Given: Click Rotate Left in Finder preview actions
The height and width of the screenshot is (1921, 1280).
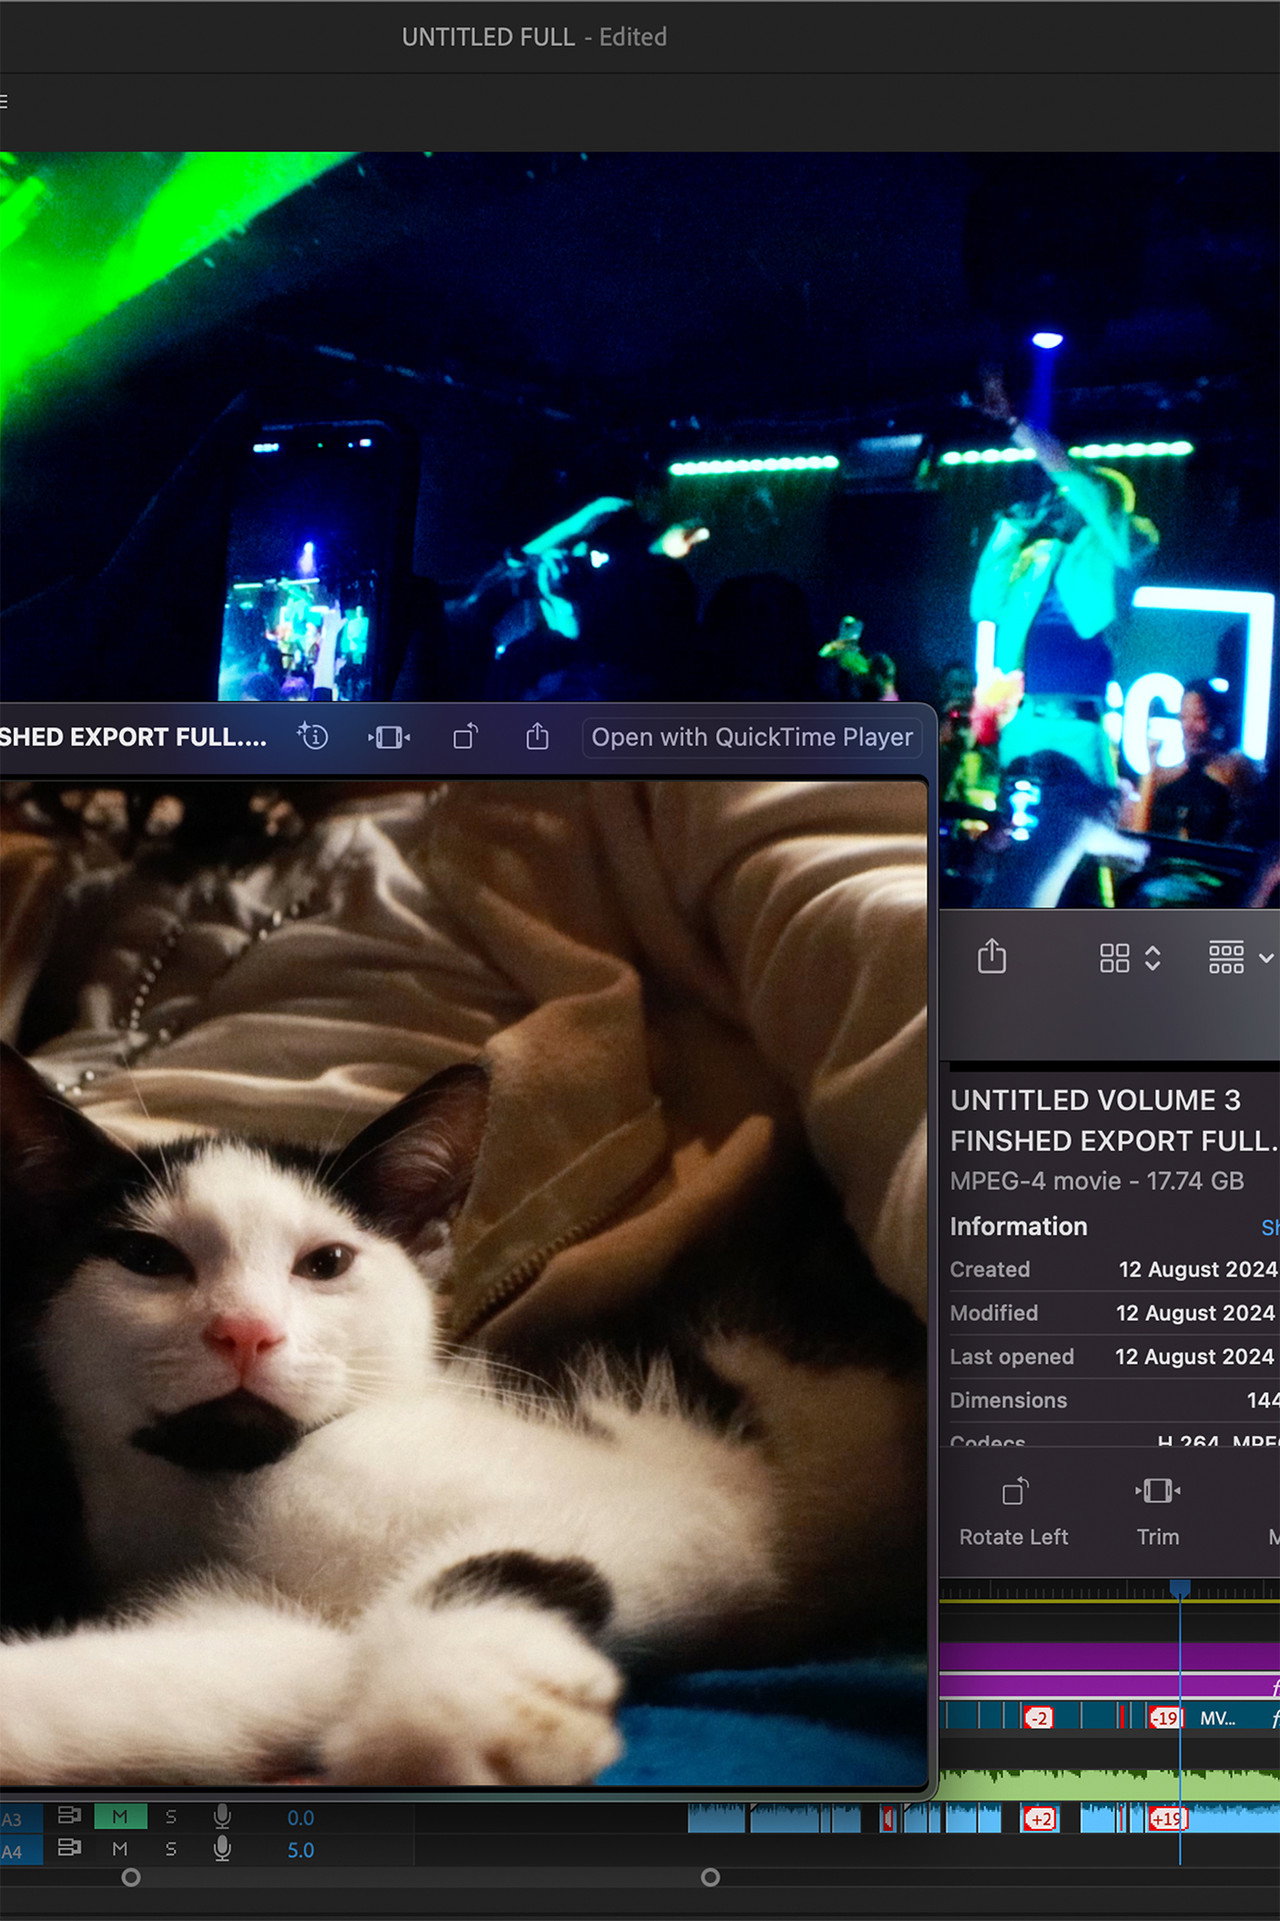Looking at the screenshot, I should point(1014,1512).
